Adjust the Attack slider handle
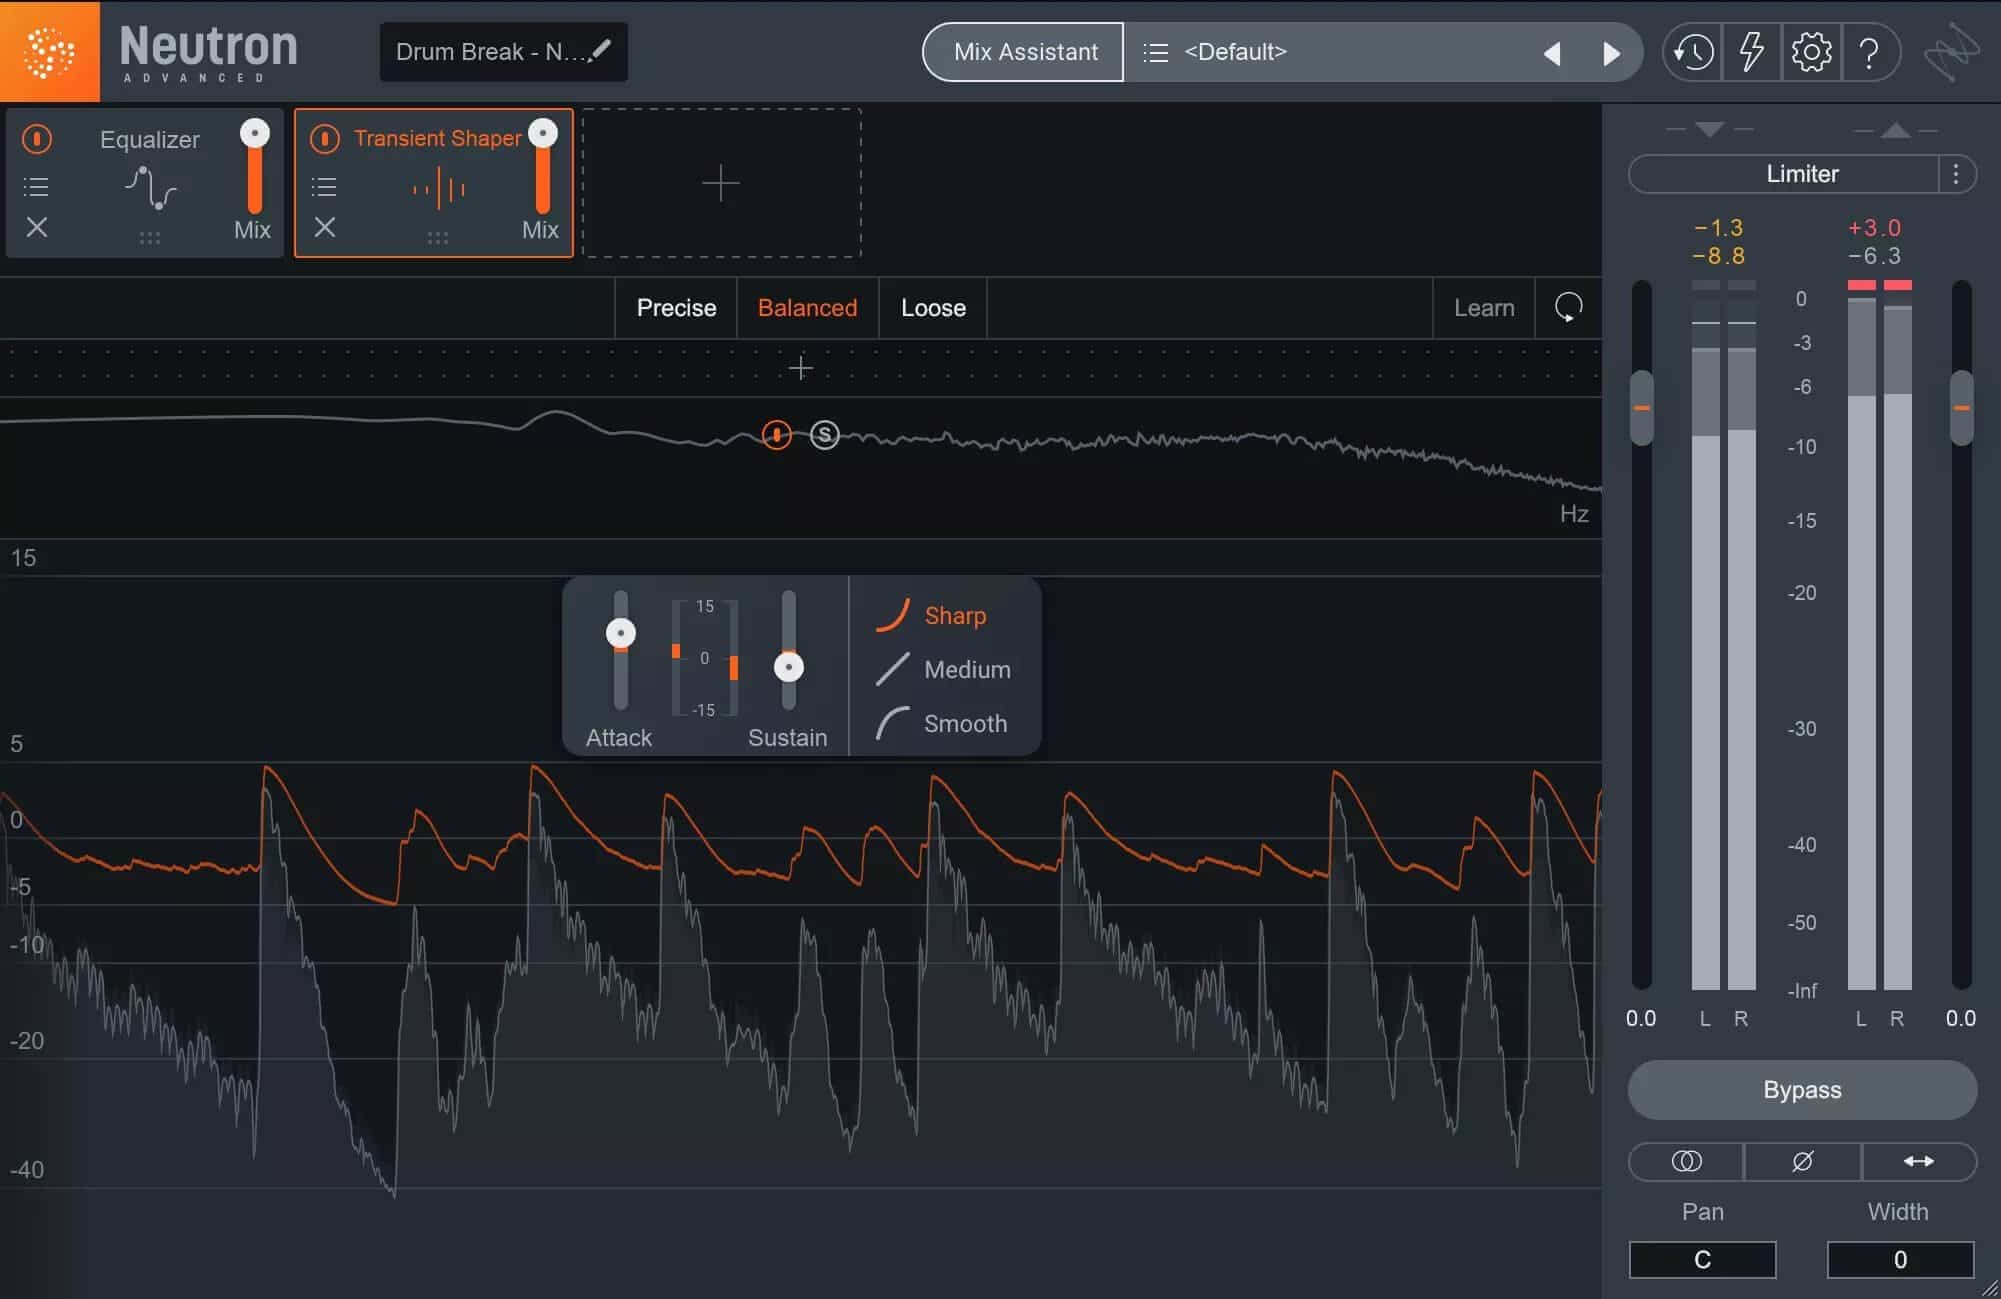The width and height of the screenshot is (2001, 1299). 621,633
